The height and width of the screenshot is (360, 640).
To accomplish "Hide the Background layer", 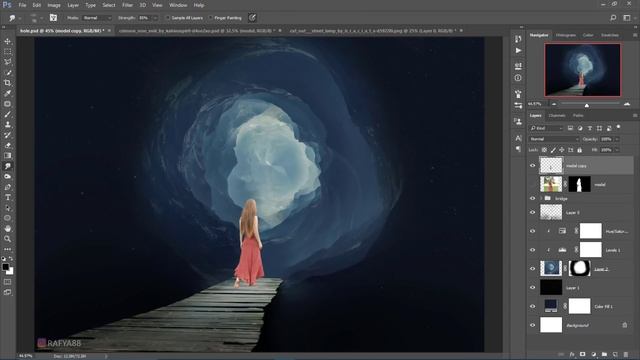I will click(x=532, y=325).
